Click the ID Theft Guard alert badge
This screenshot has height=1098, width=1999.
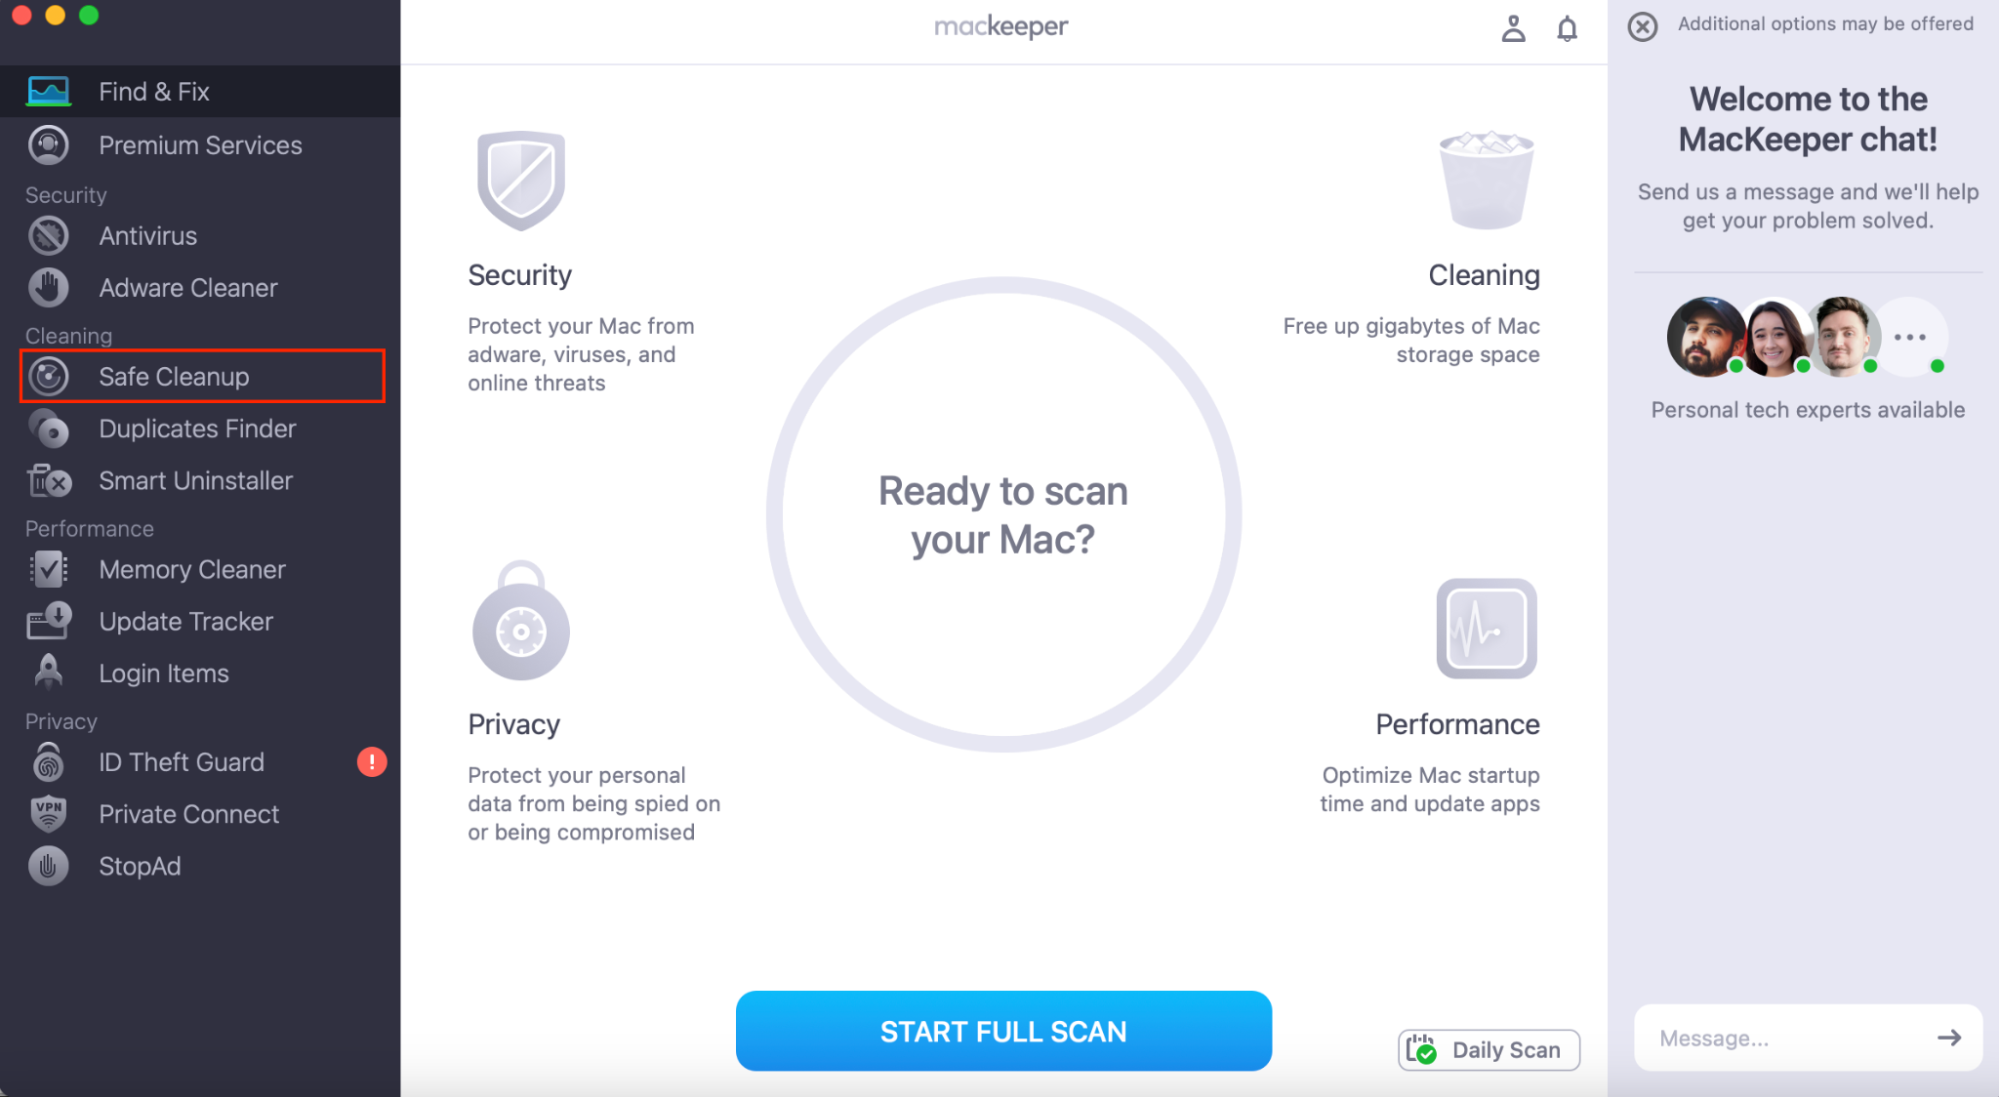point(373,761)
